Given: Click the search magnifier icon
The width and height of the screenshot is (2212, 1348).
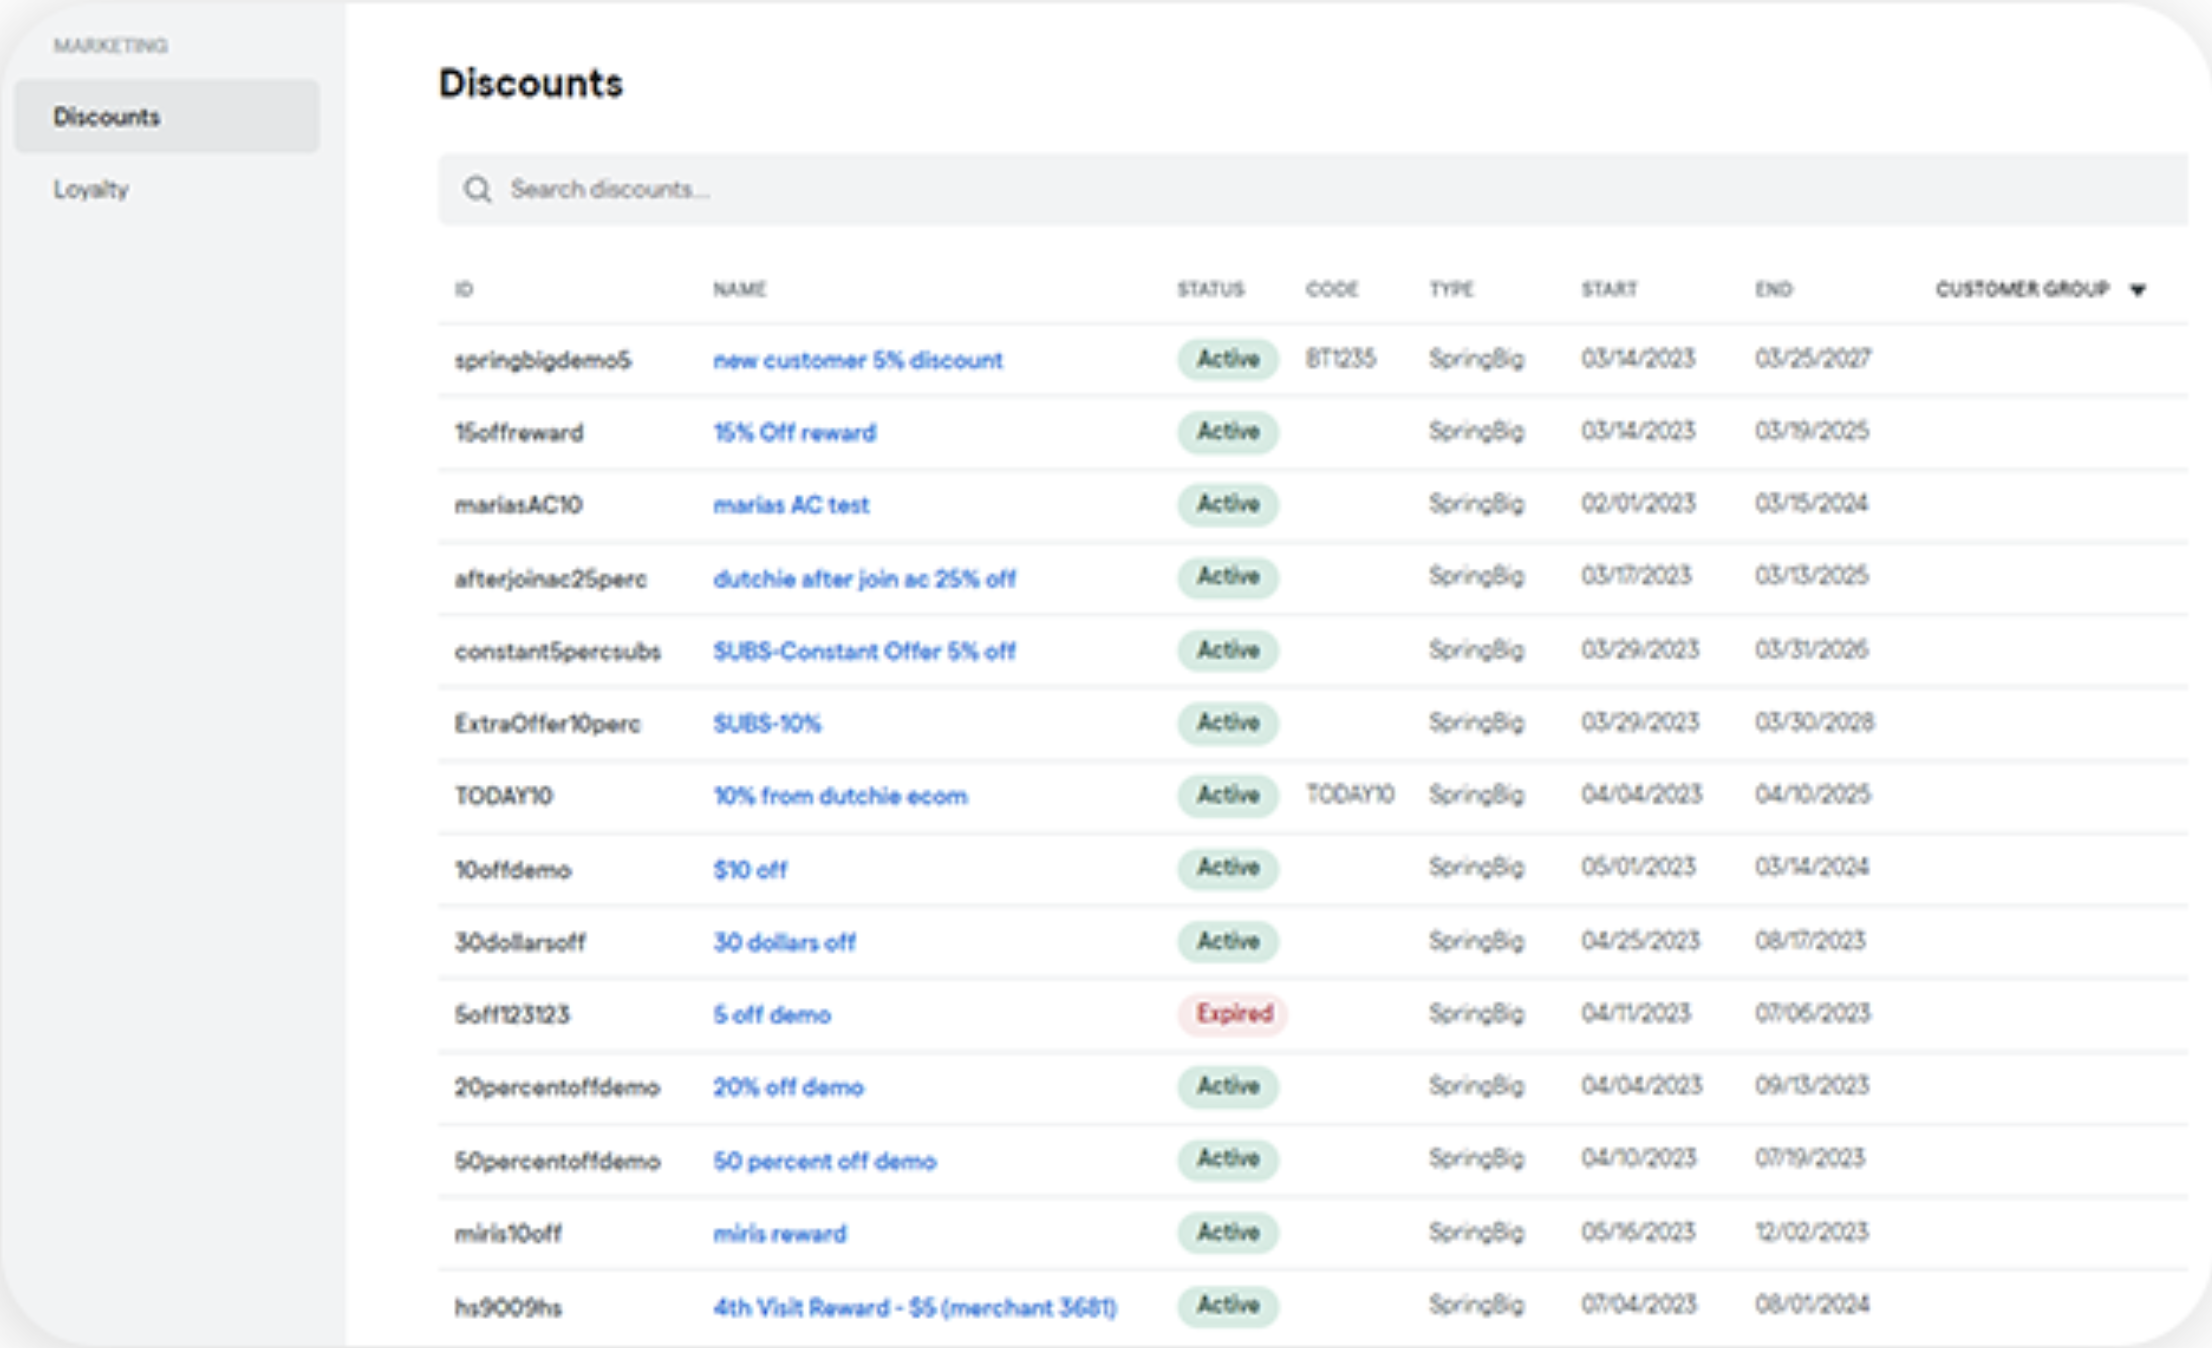Looking at the screenshot, I should 477,189.
